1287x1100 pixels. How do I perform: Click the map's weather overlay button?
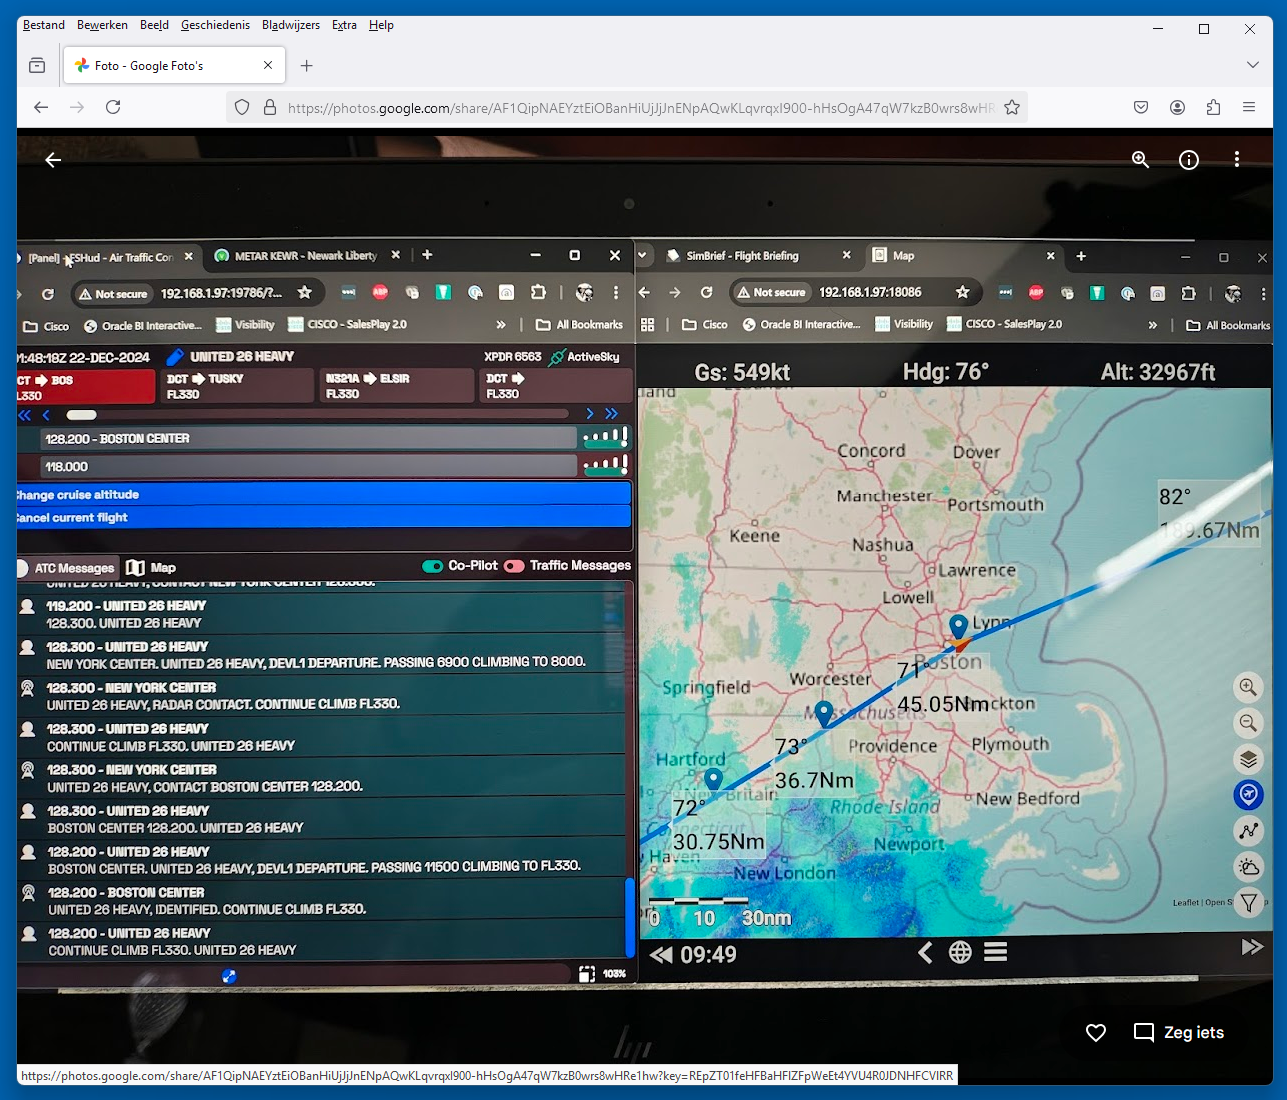click(1248, 867)
